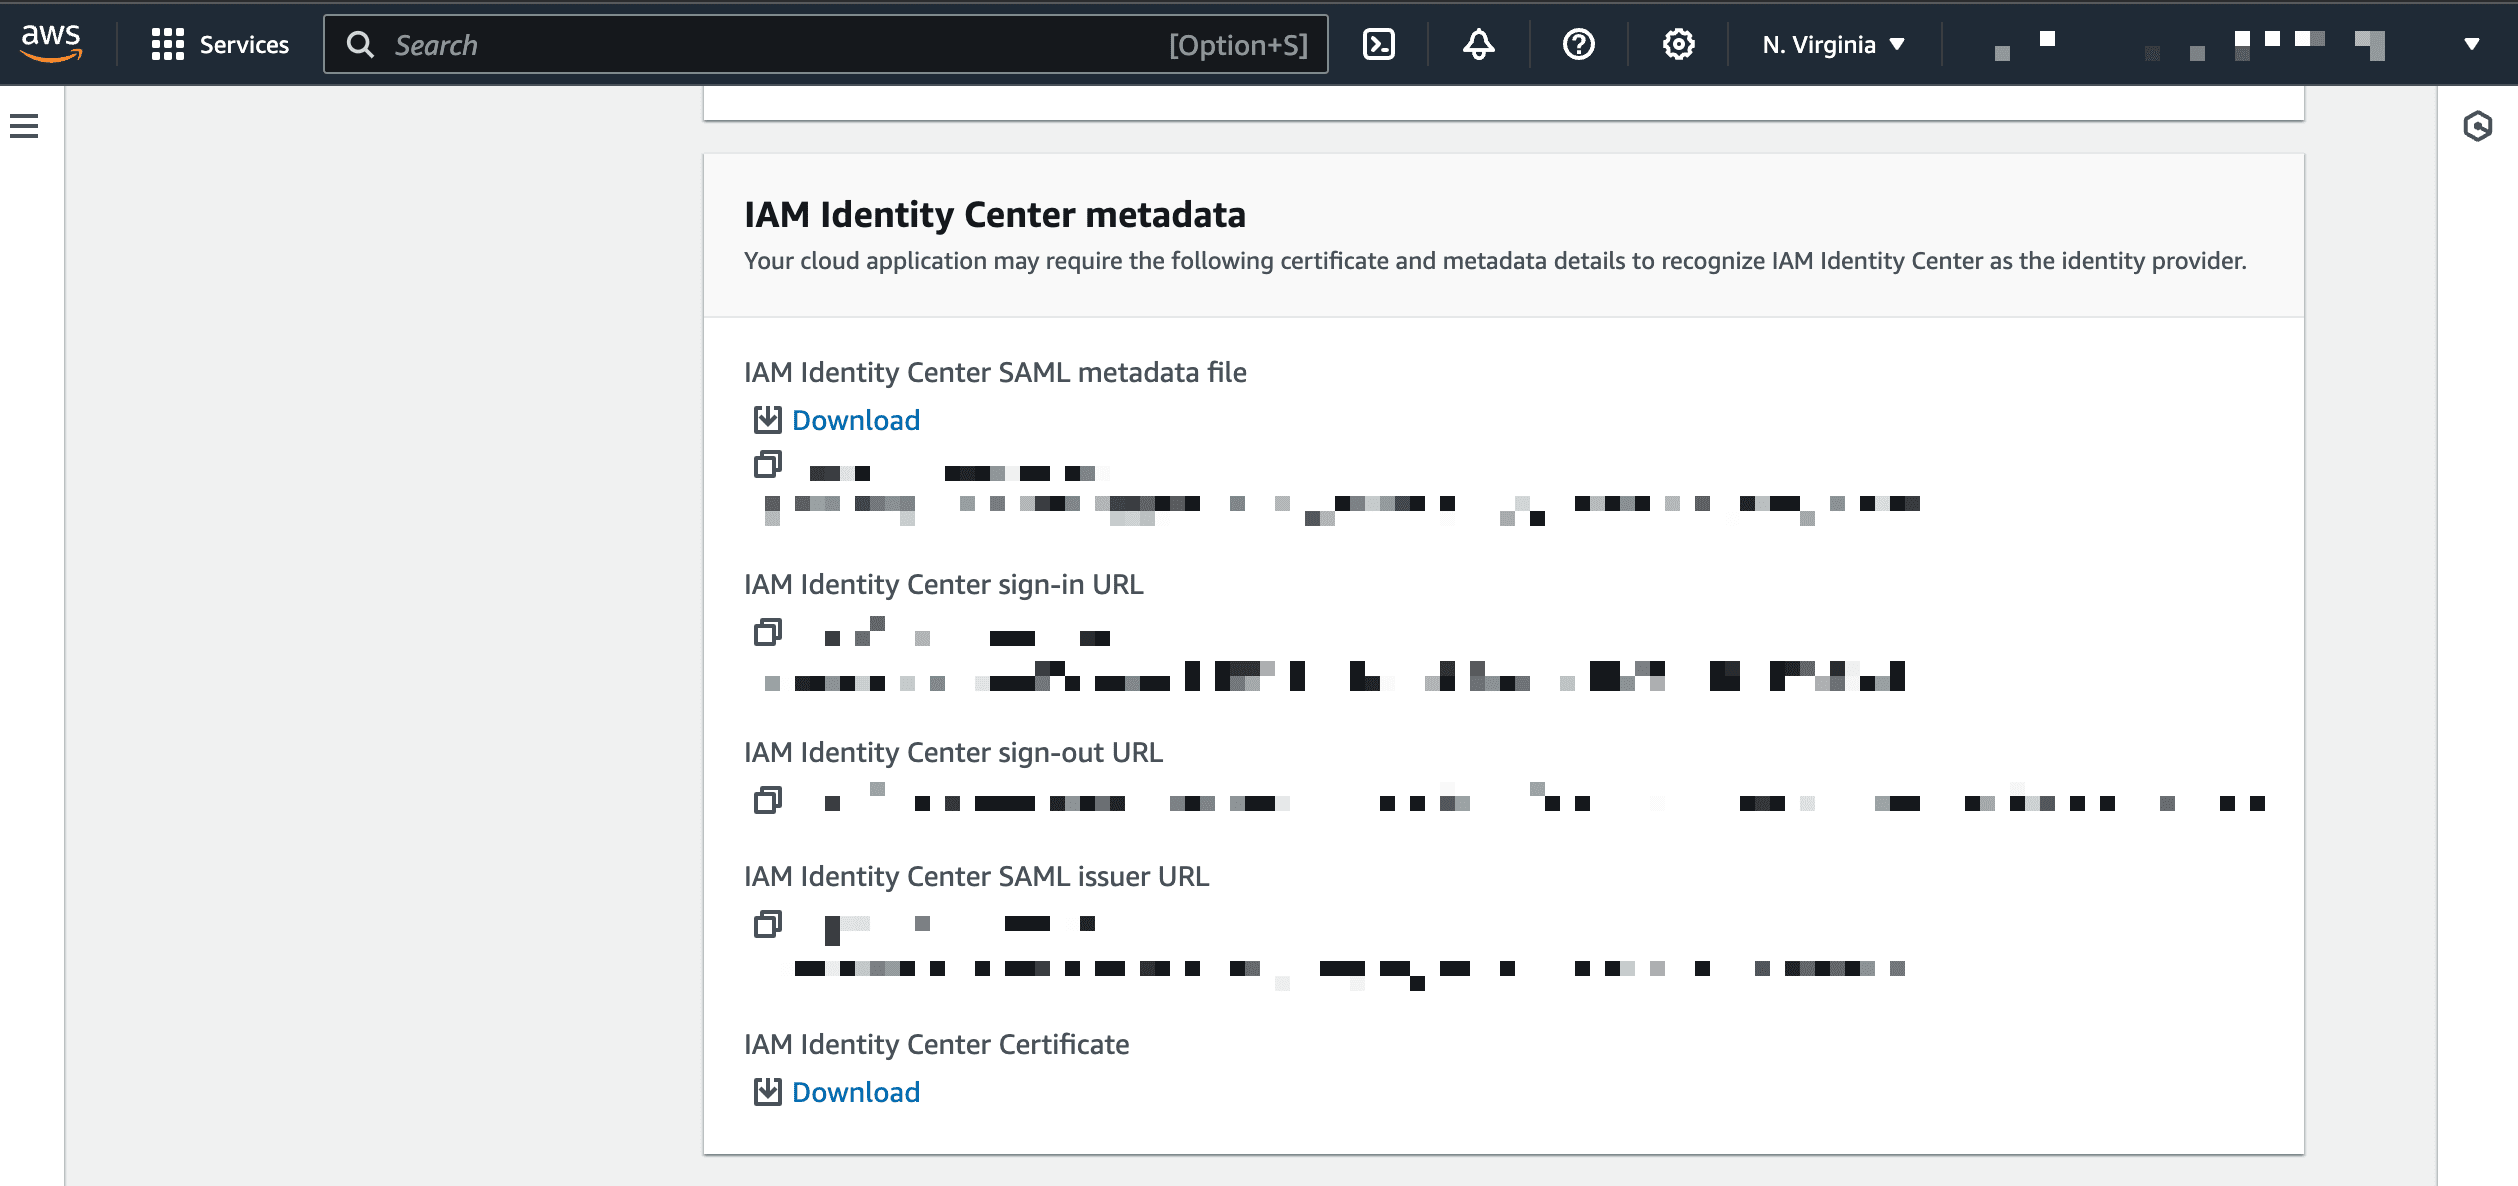The width and height of the screenshot is (2518, 1186).
Task: Click the notifications bell icon
Action: (1477, 43)
